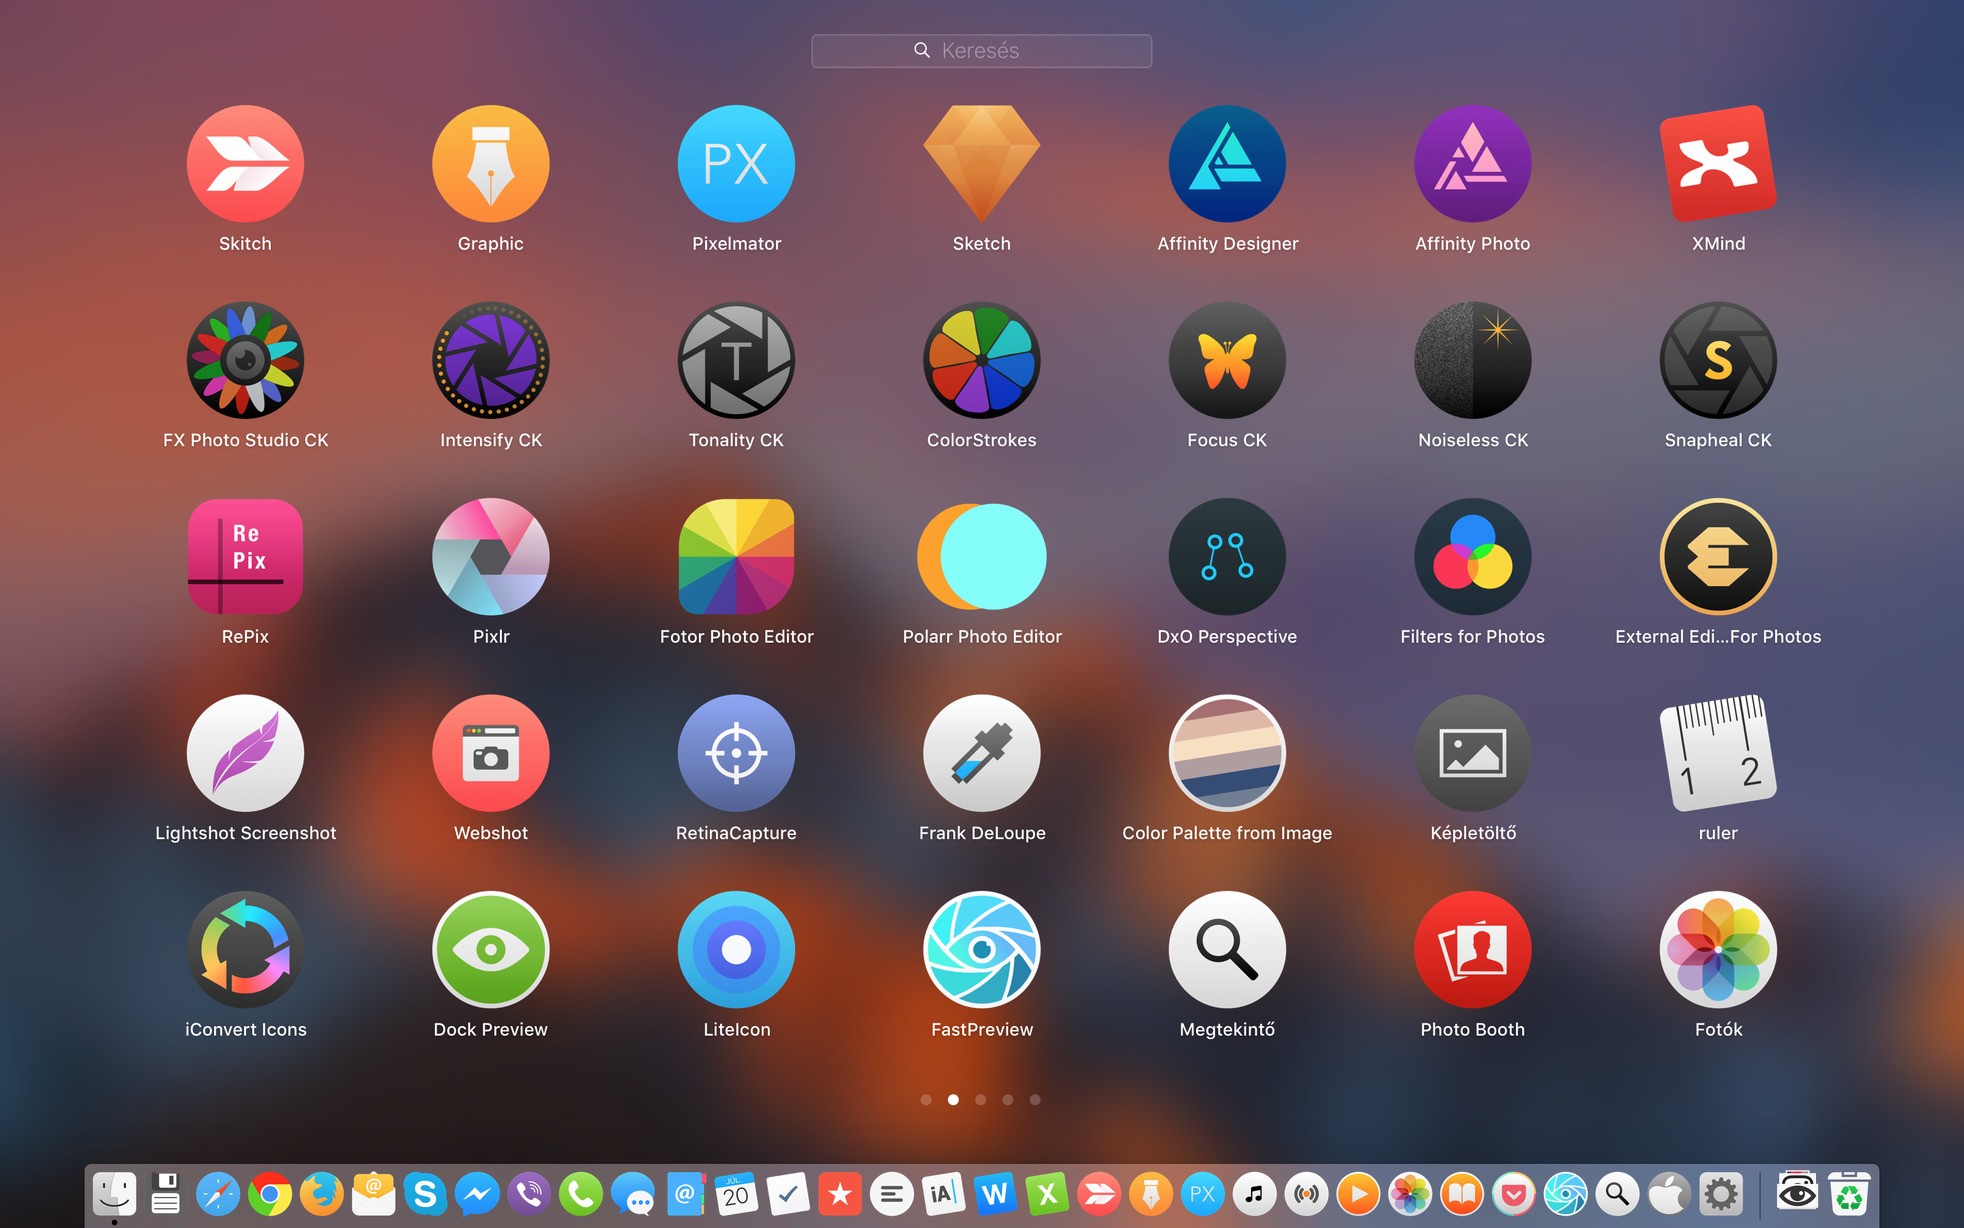This screenshot has width=1964, height=1228.
Task: Open Photo Booth
Action: [1472, 950]
